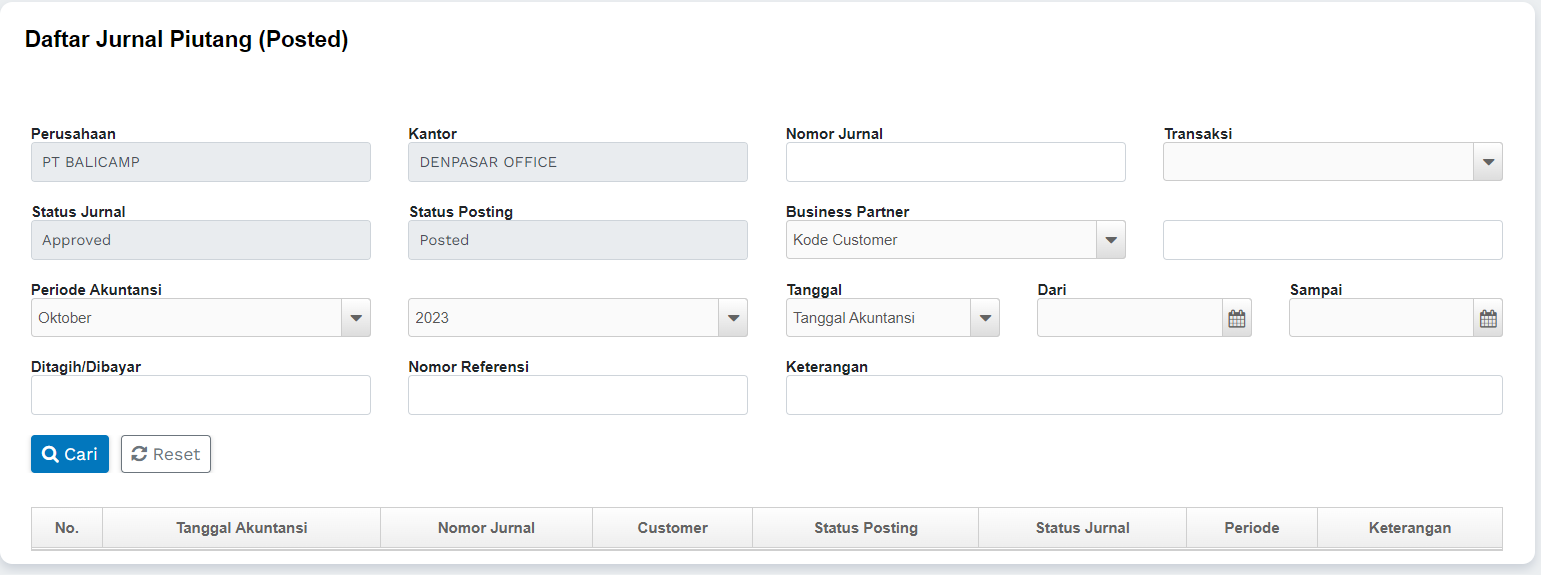Image resolution: width=1541 pixels, height=575 pixels.
Task: Click into the Ditagih/Dibayar field
Action: point(200,395)
